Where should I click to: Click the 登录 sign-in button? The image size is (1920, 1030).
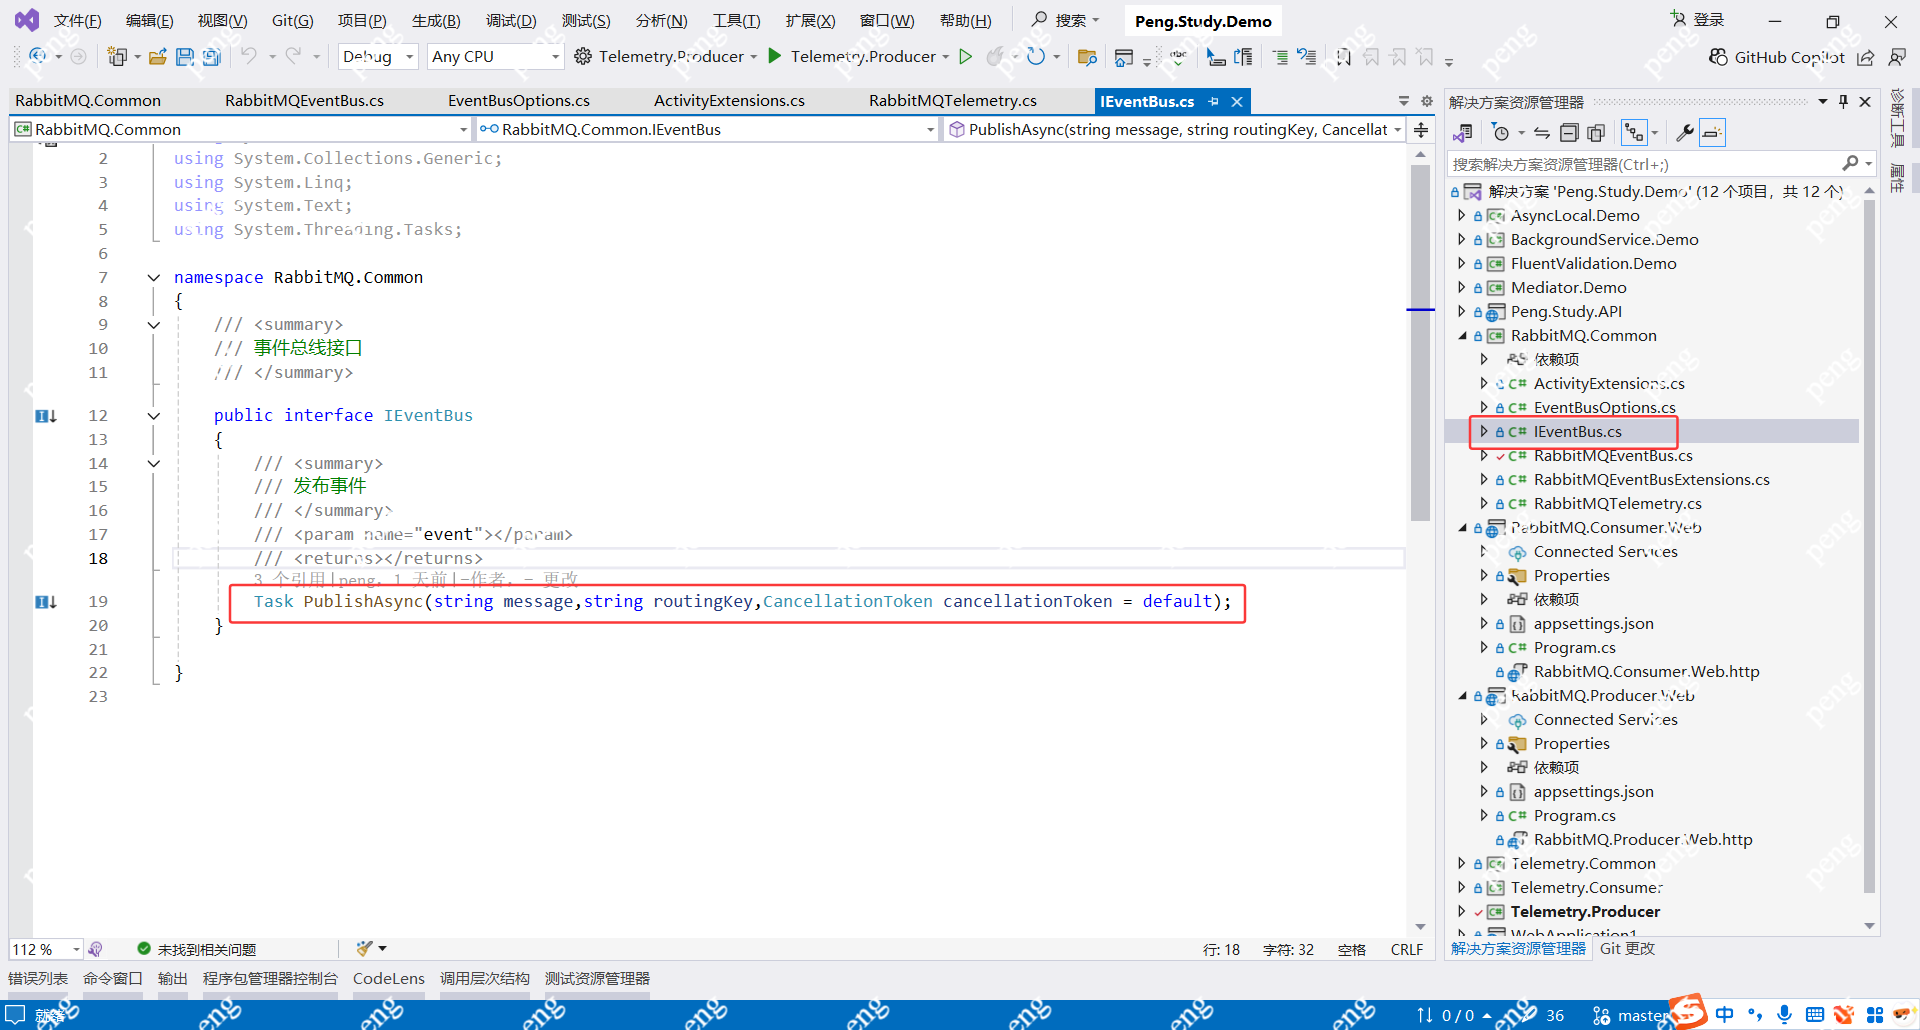click(x=1697, y=20)
